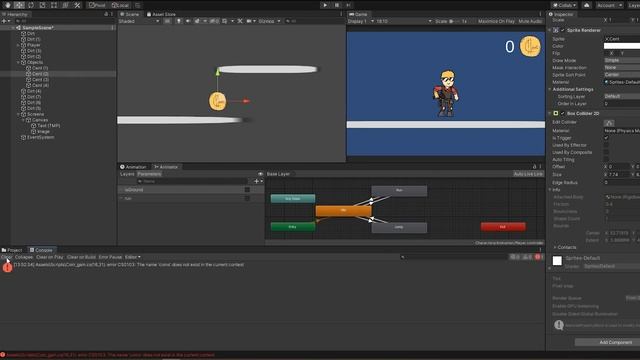
Task: Switch to the Scene tab
Action: [129, 14]
